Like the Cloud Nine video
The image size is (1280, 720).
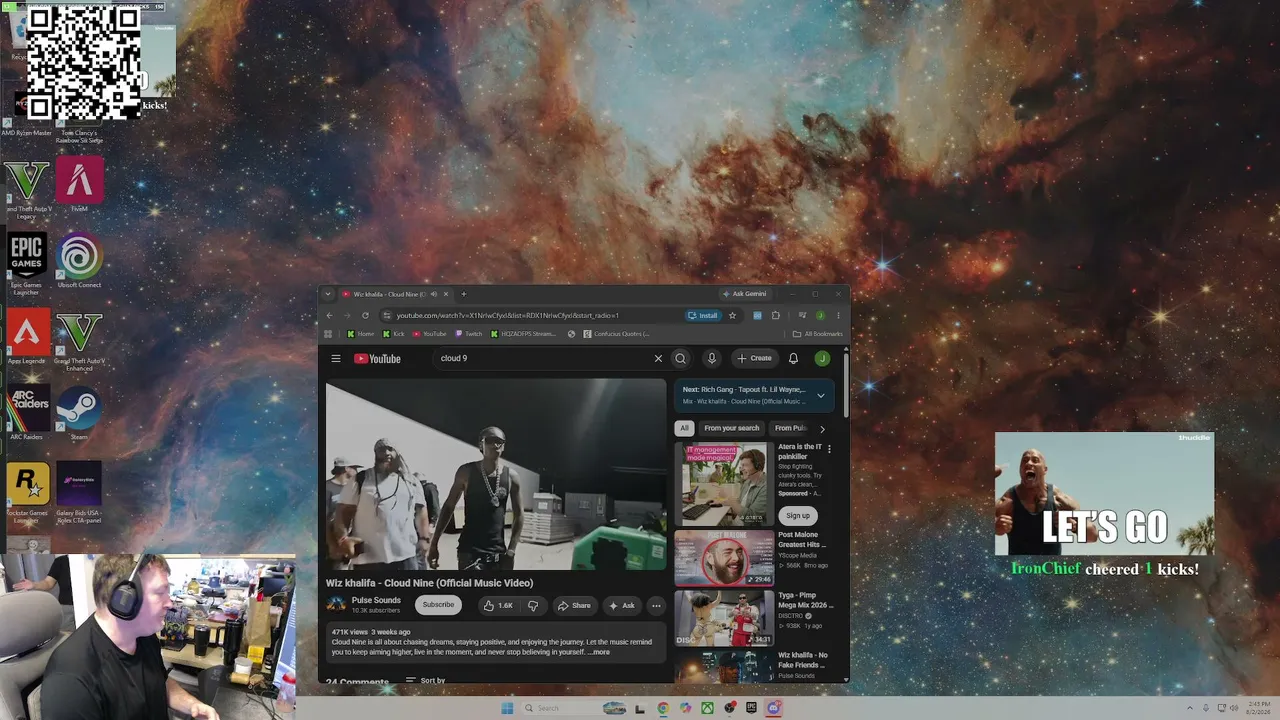498,605
